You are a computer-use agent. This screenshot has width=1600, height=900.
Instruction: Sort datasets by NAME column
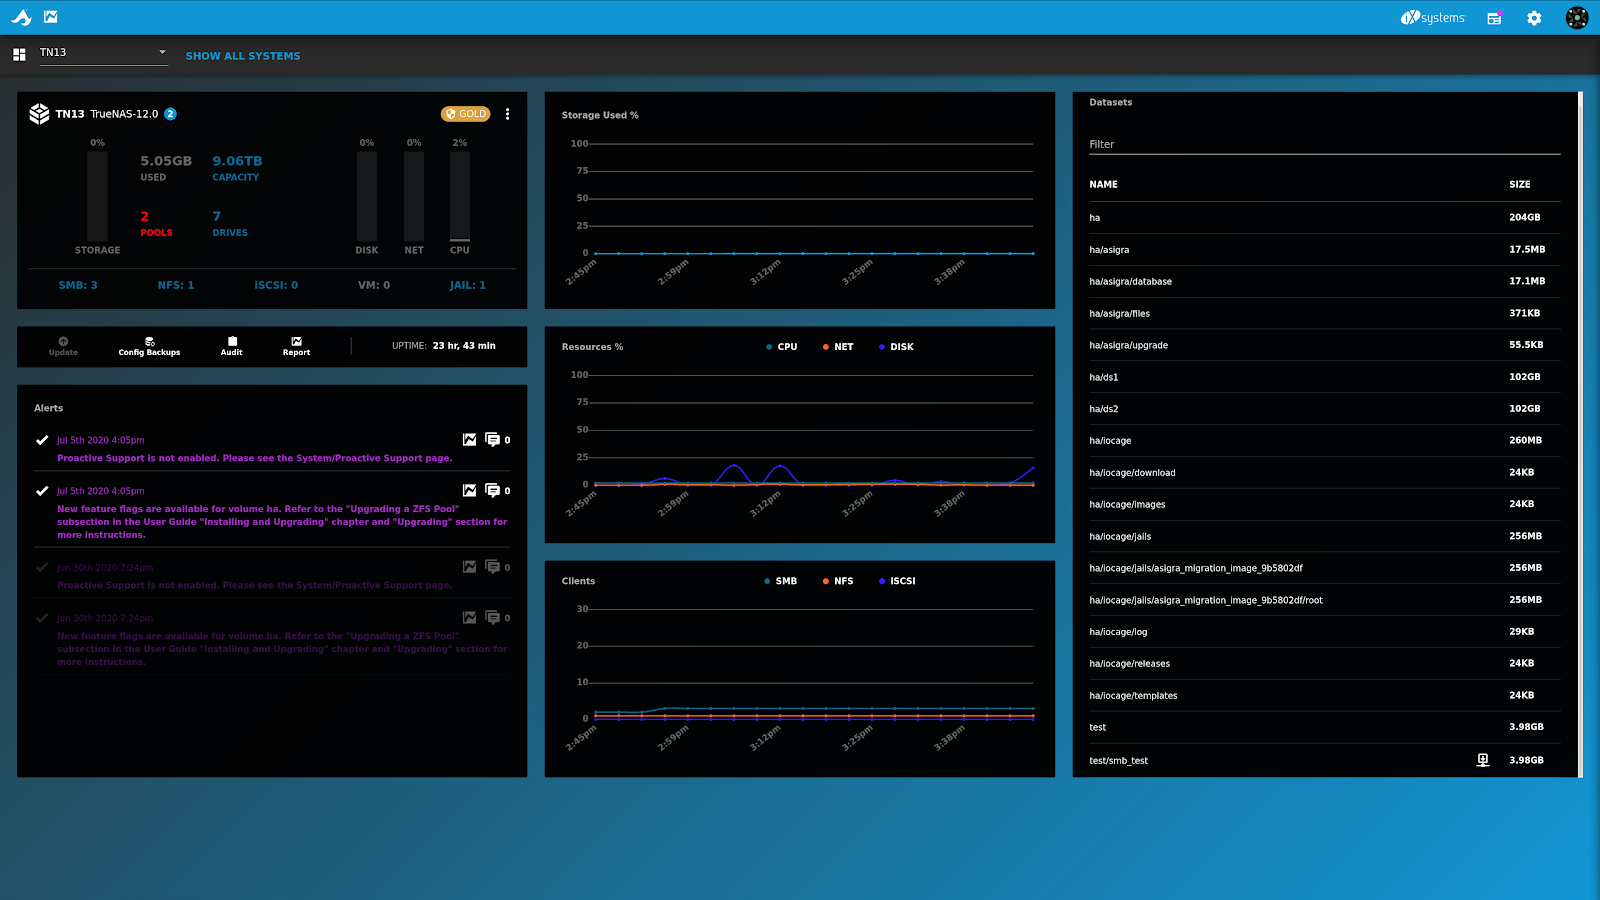coord(1103,185)
